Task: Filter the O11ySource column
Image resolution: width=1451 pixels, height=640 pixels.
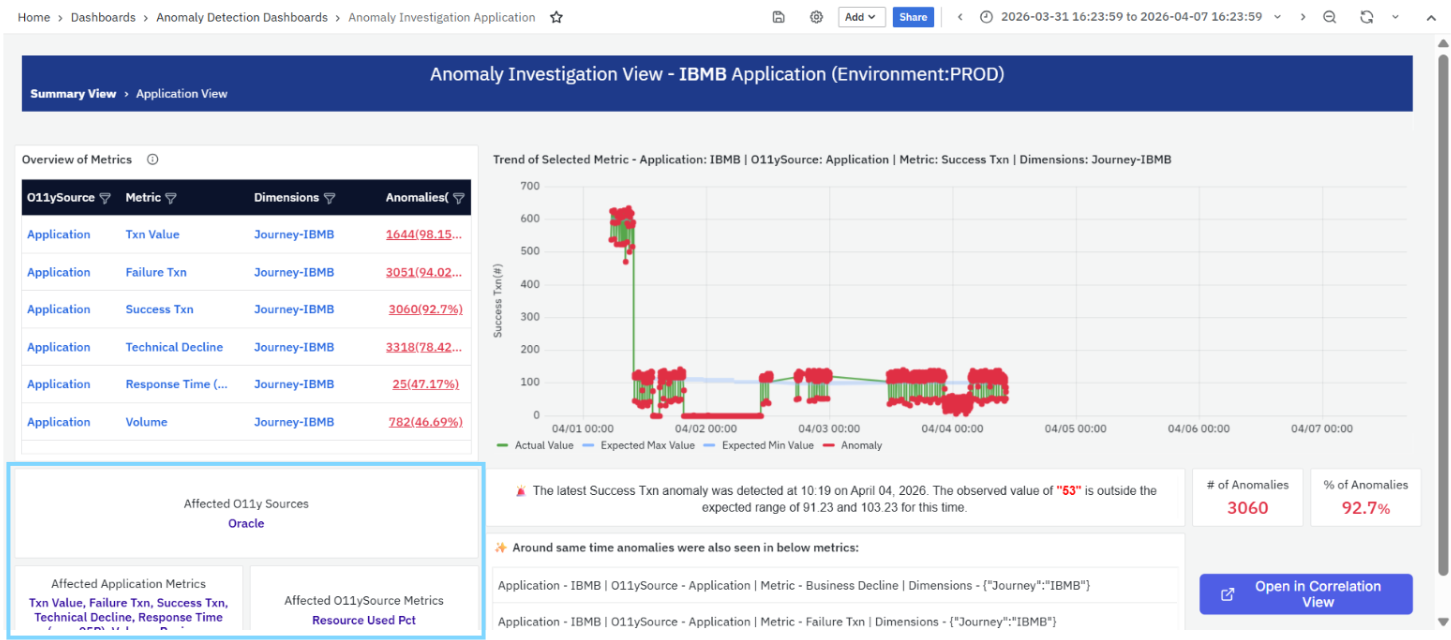Action: (x=105, y=198)
